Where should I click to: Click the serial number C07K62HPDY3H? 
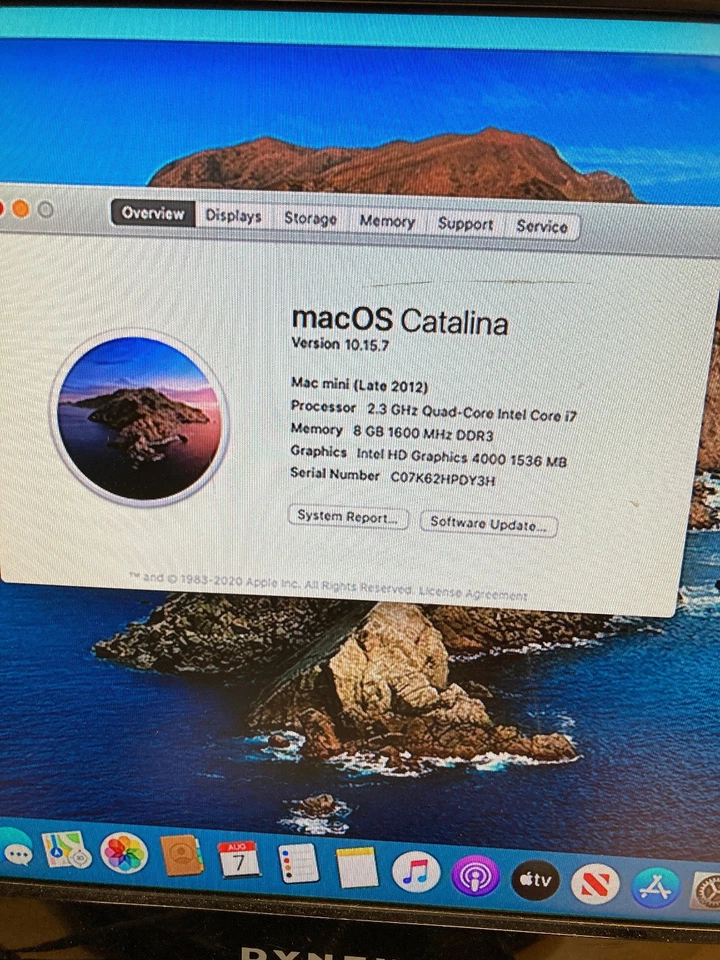tap(443, 478)
